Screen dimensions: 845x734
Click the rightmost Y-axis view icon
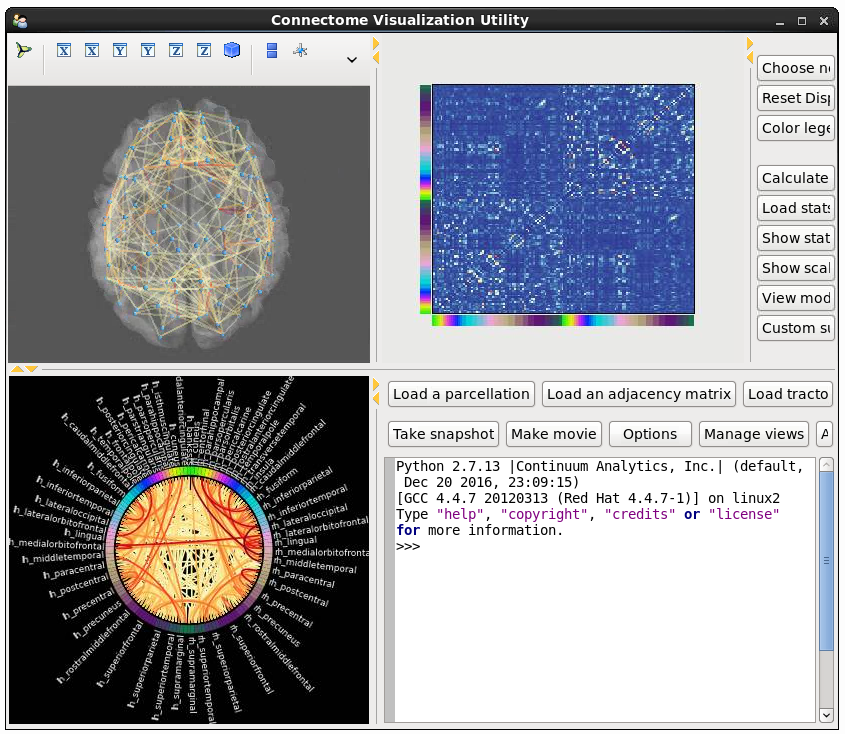148,51
